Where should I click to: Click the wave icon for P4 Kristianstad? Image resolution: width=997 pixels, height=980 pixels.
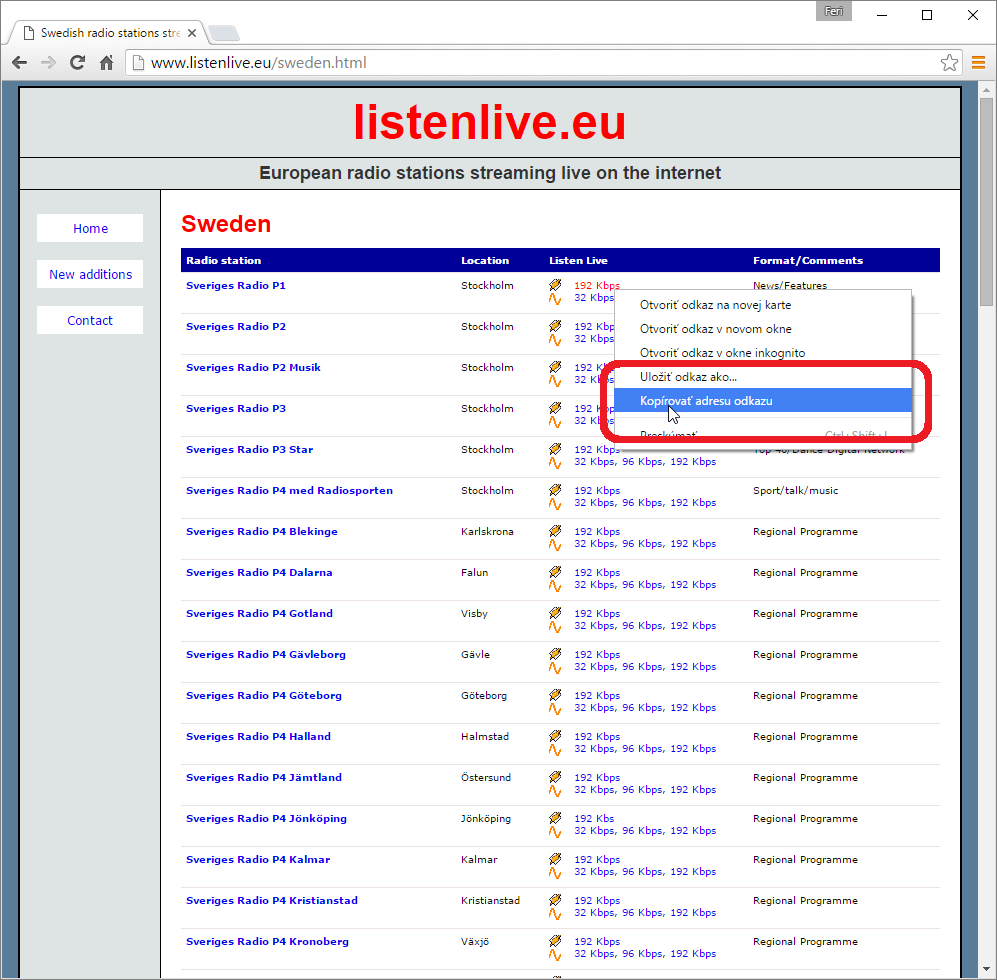(x=555, y=914)
